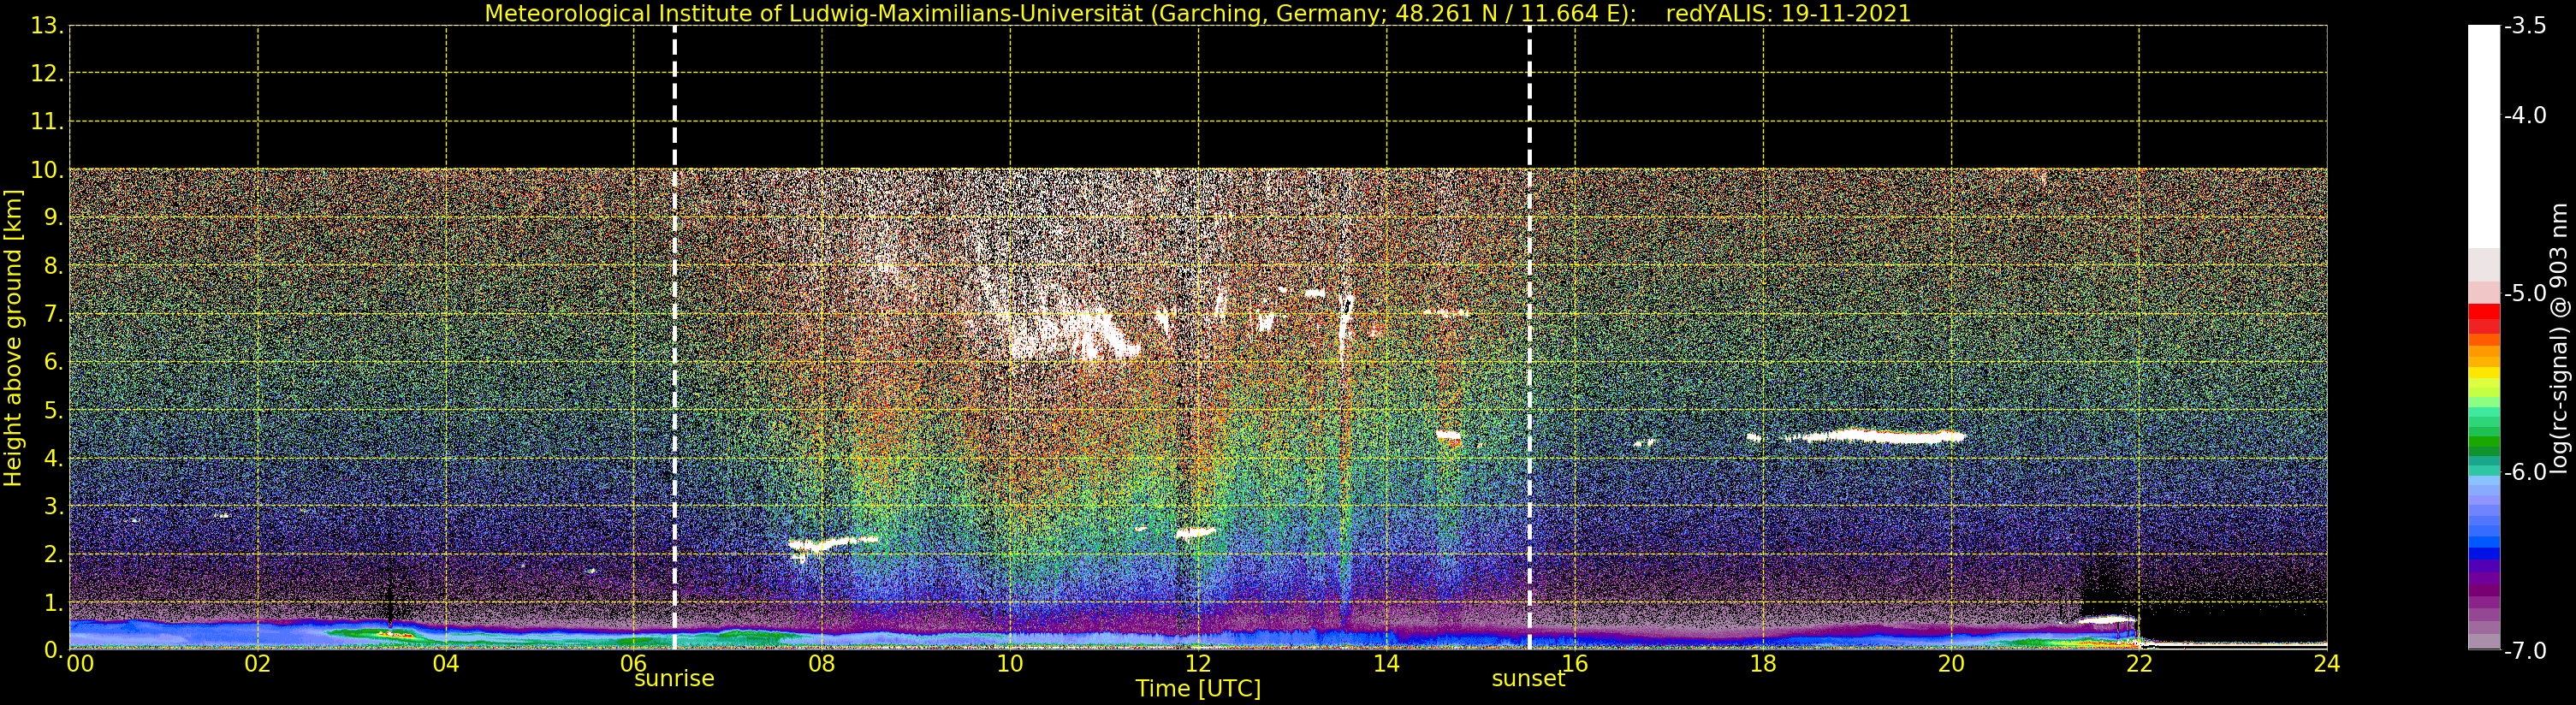Click the '22' time tick label
Image resolution: width=2576 pixels, height=705 pixels.
(2139, 663)
